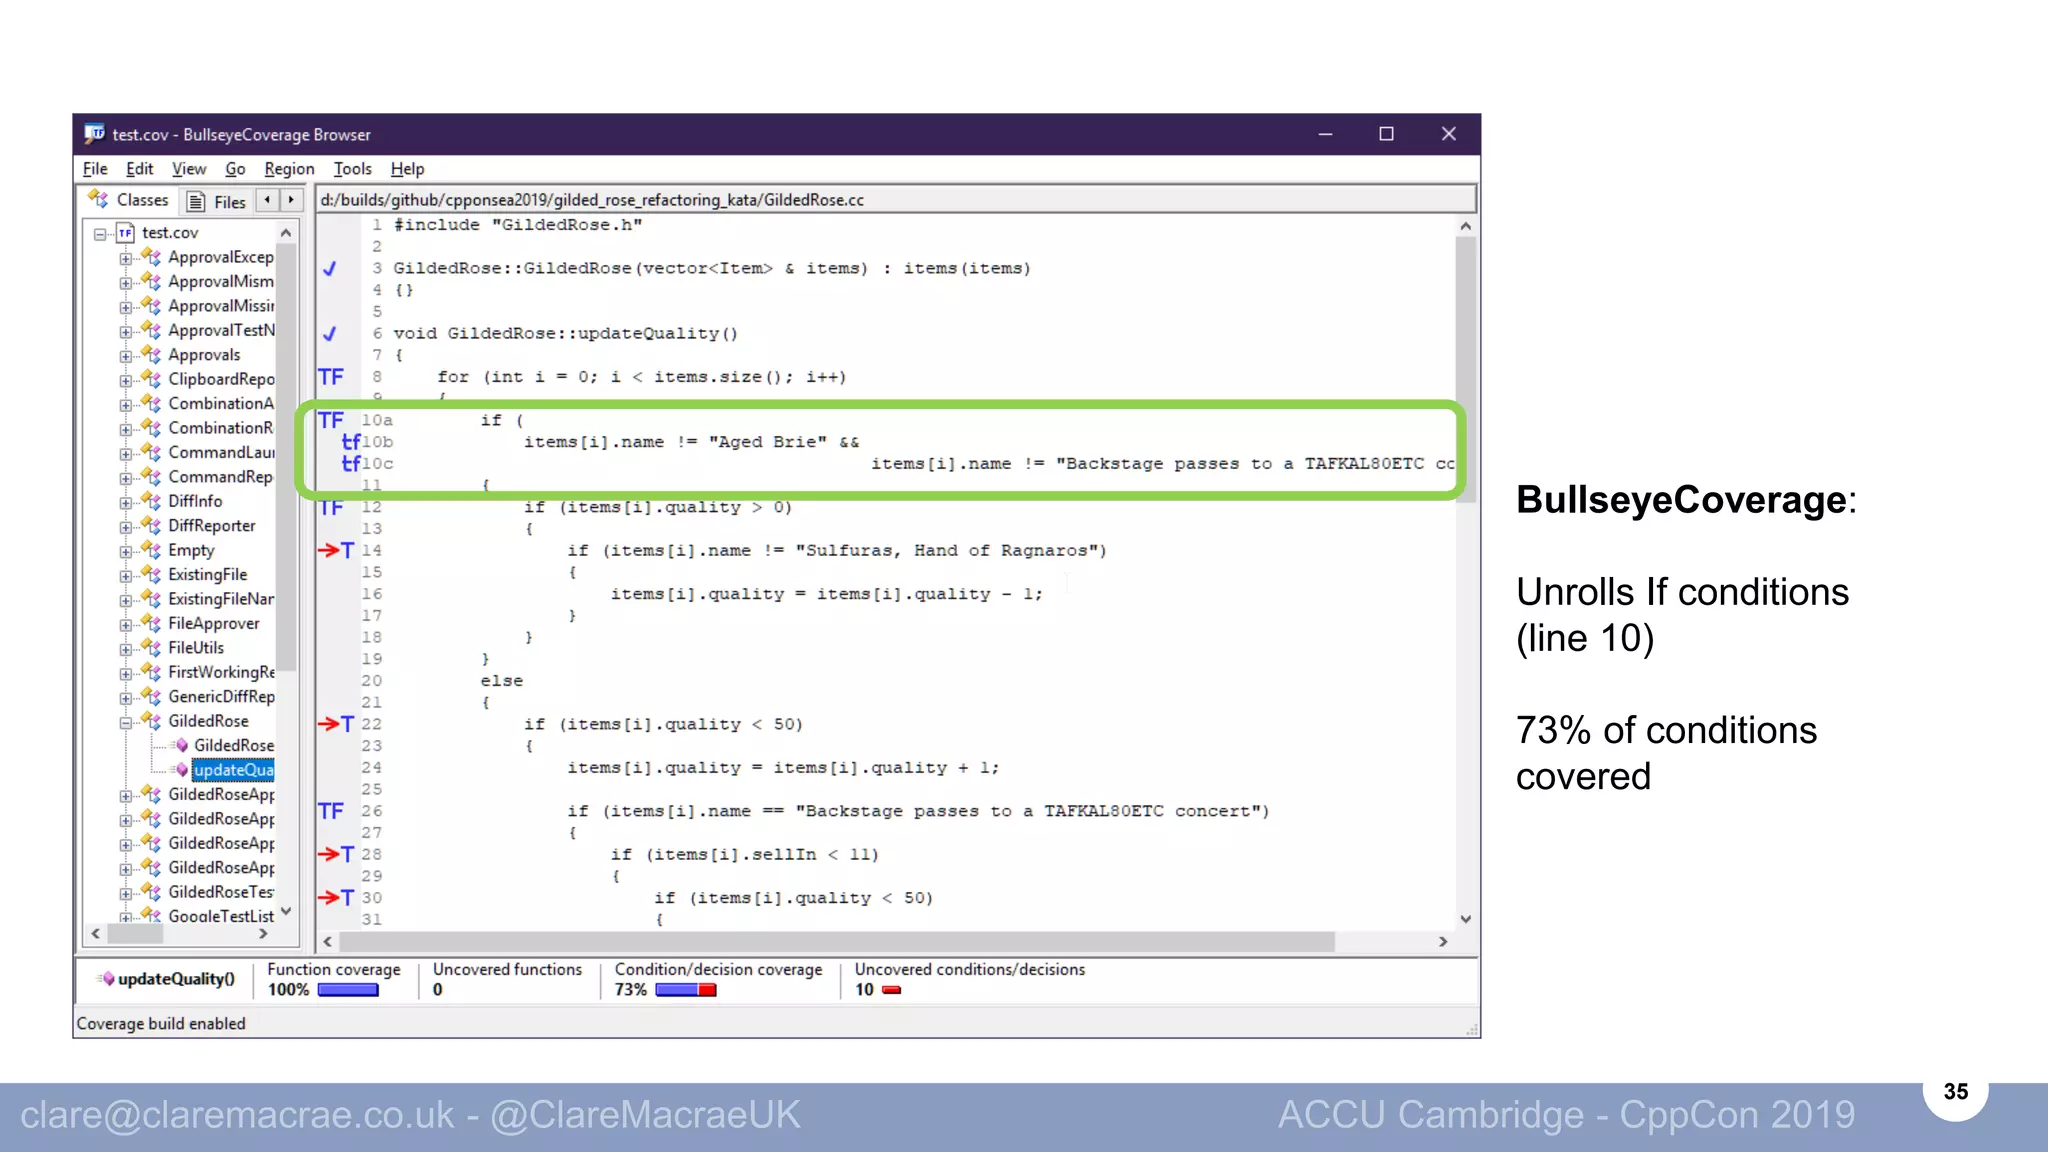
Task: Click the Uncovered conditions/decisions red indicator
Action: tap(892, 990)
